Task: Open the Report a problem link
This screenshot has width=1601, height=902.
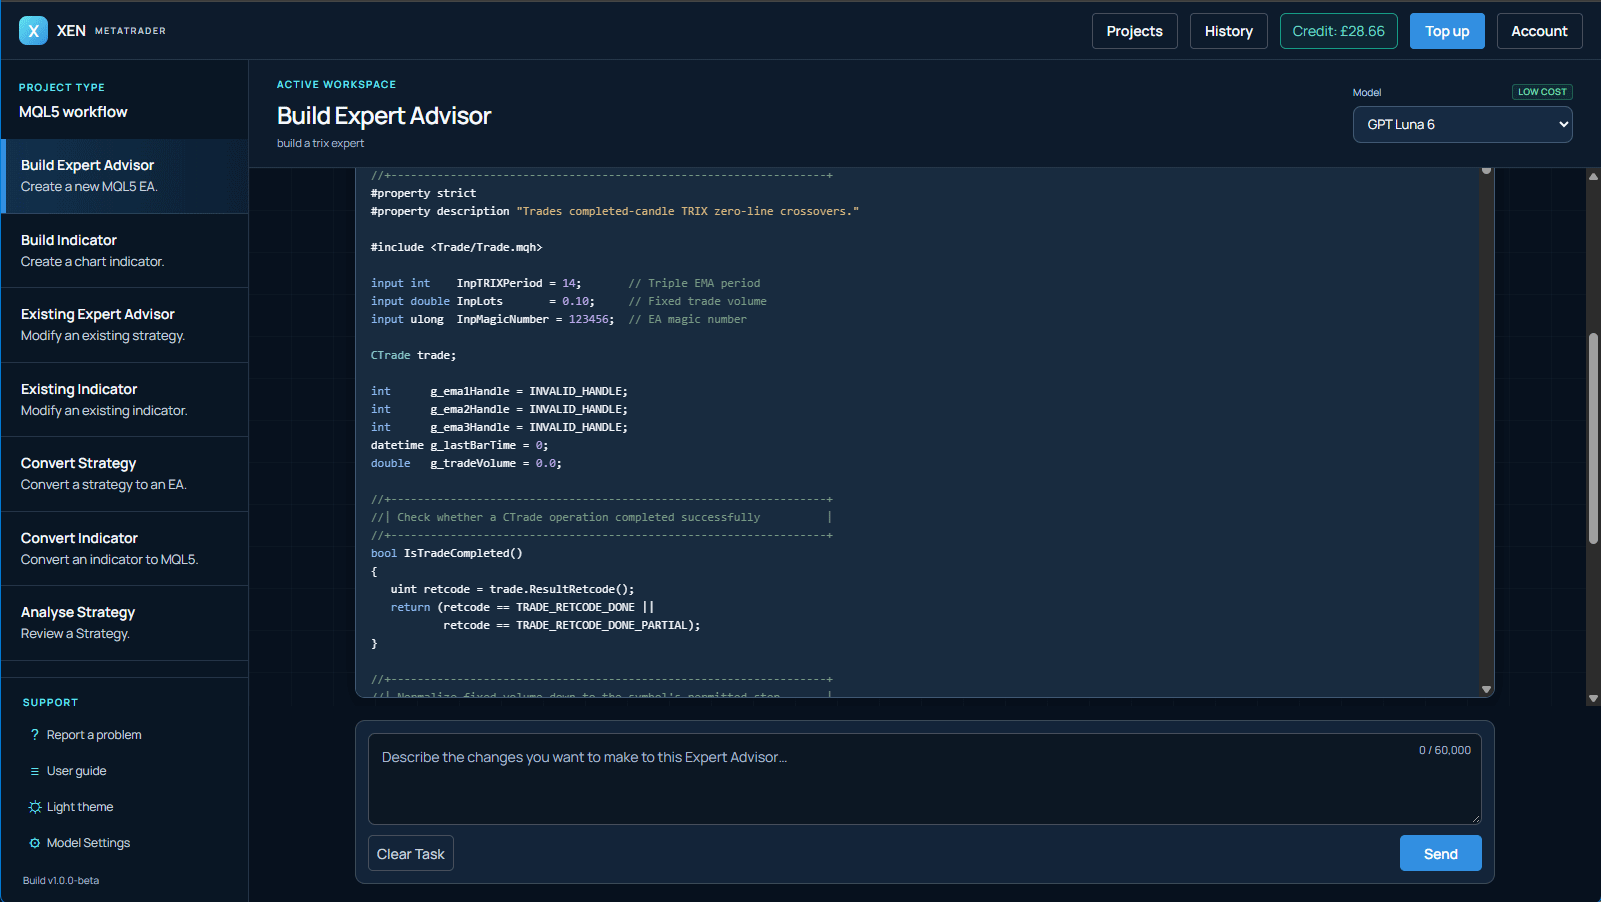Action: (x=94, y=735)
